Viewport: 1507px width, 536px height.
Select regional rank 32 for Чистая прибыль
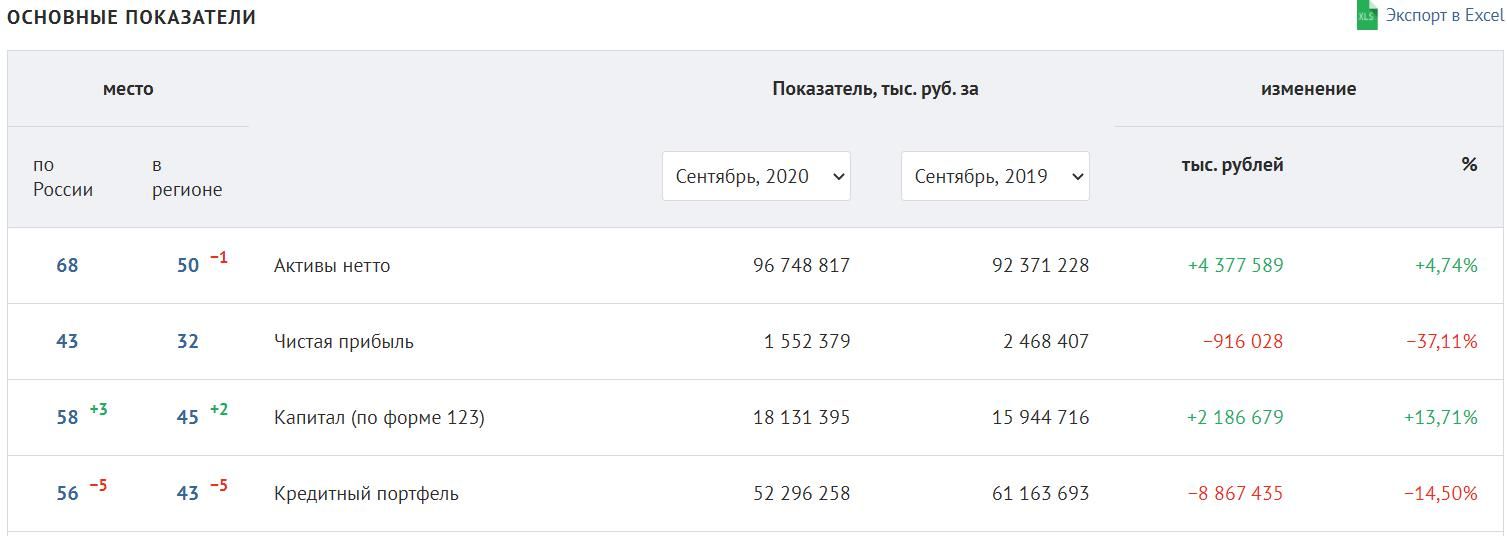click(x=188, y=342)
